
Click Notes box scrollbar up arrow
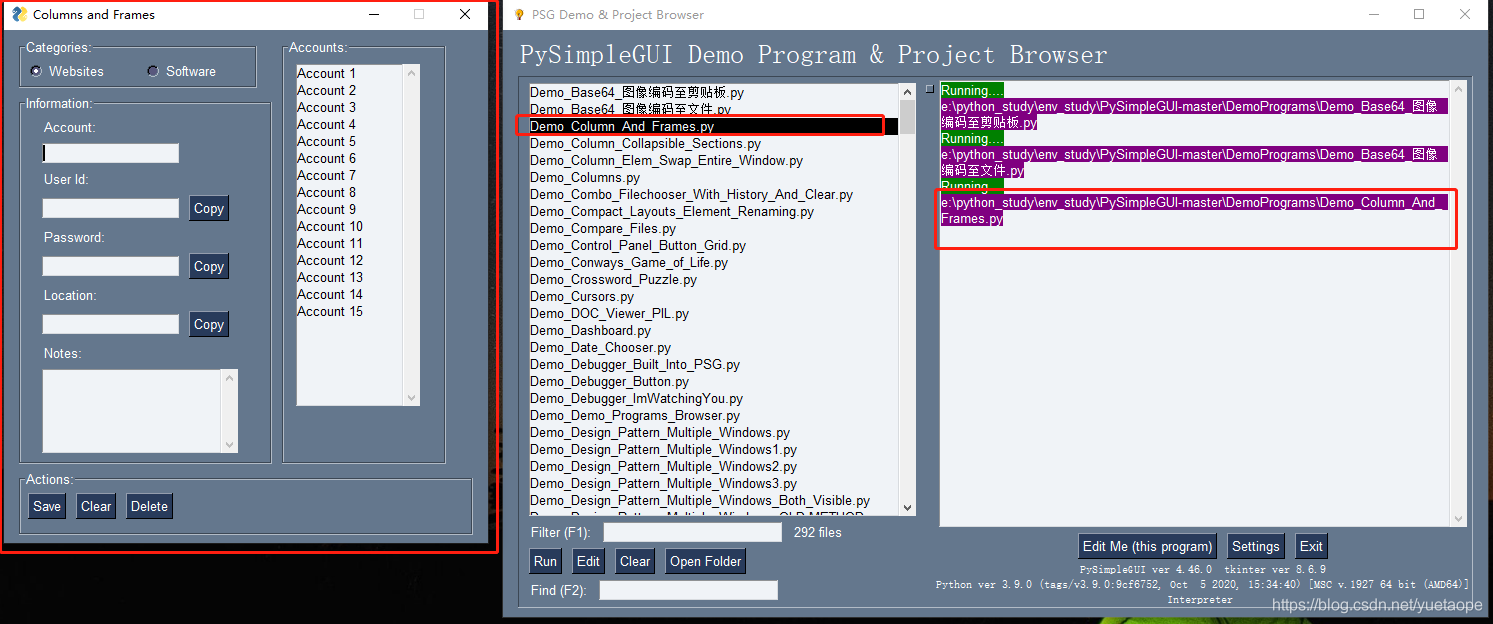230,377
